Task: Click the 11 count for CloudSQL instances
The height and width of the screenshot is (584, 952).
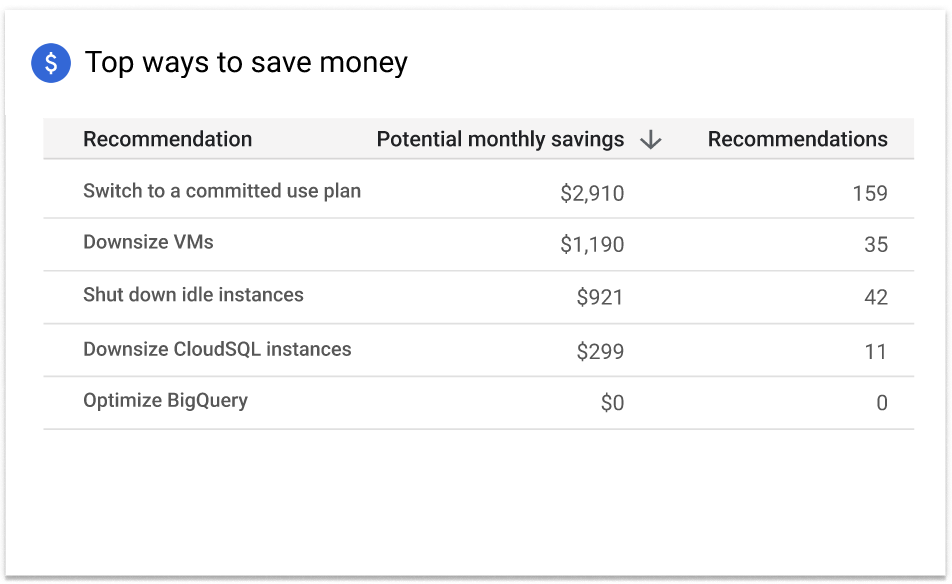Action: click(x=877, y=350)
